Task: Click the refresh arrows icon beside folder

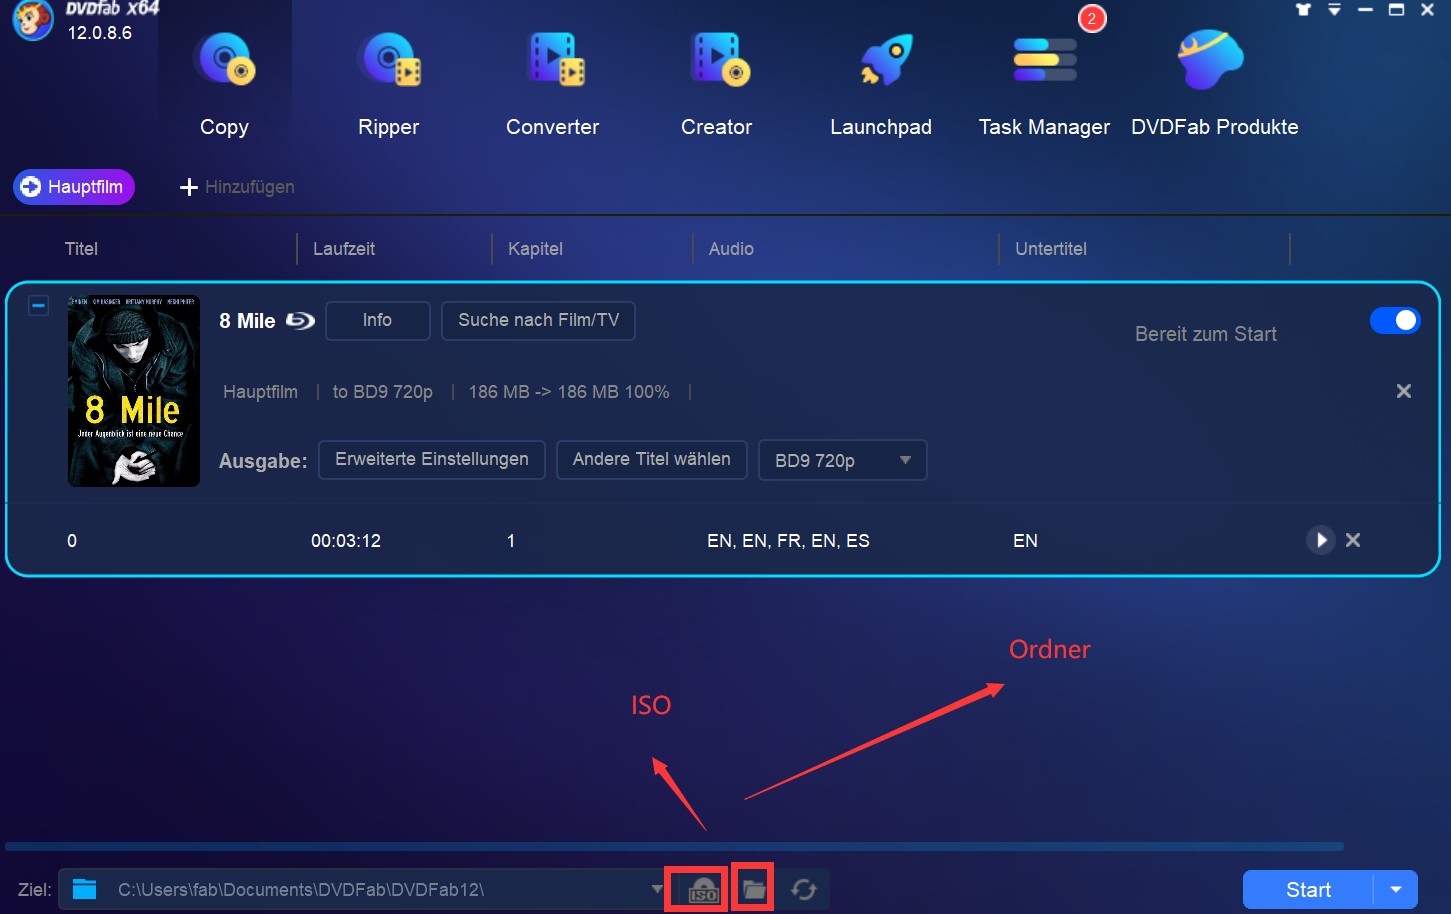Action: click(x=804, y=889)
